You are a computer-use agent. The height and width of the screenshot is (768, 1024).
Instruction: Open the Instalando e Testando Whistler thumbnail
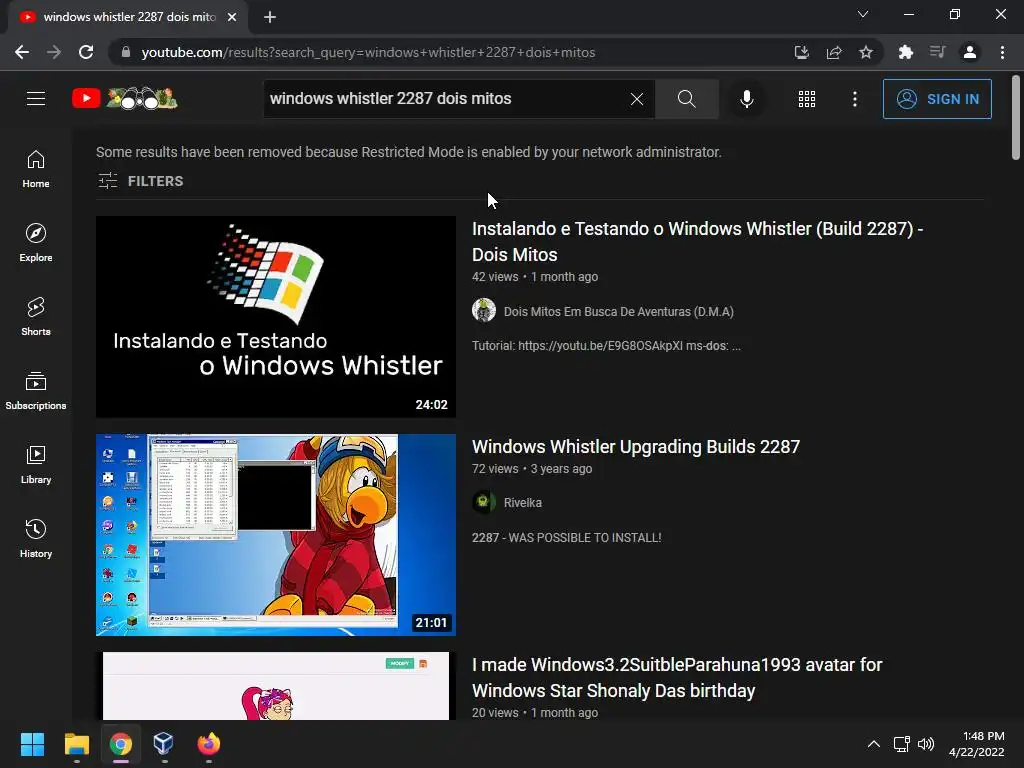276,317
